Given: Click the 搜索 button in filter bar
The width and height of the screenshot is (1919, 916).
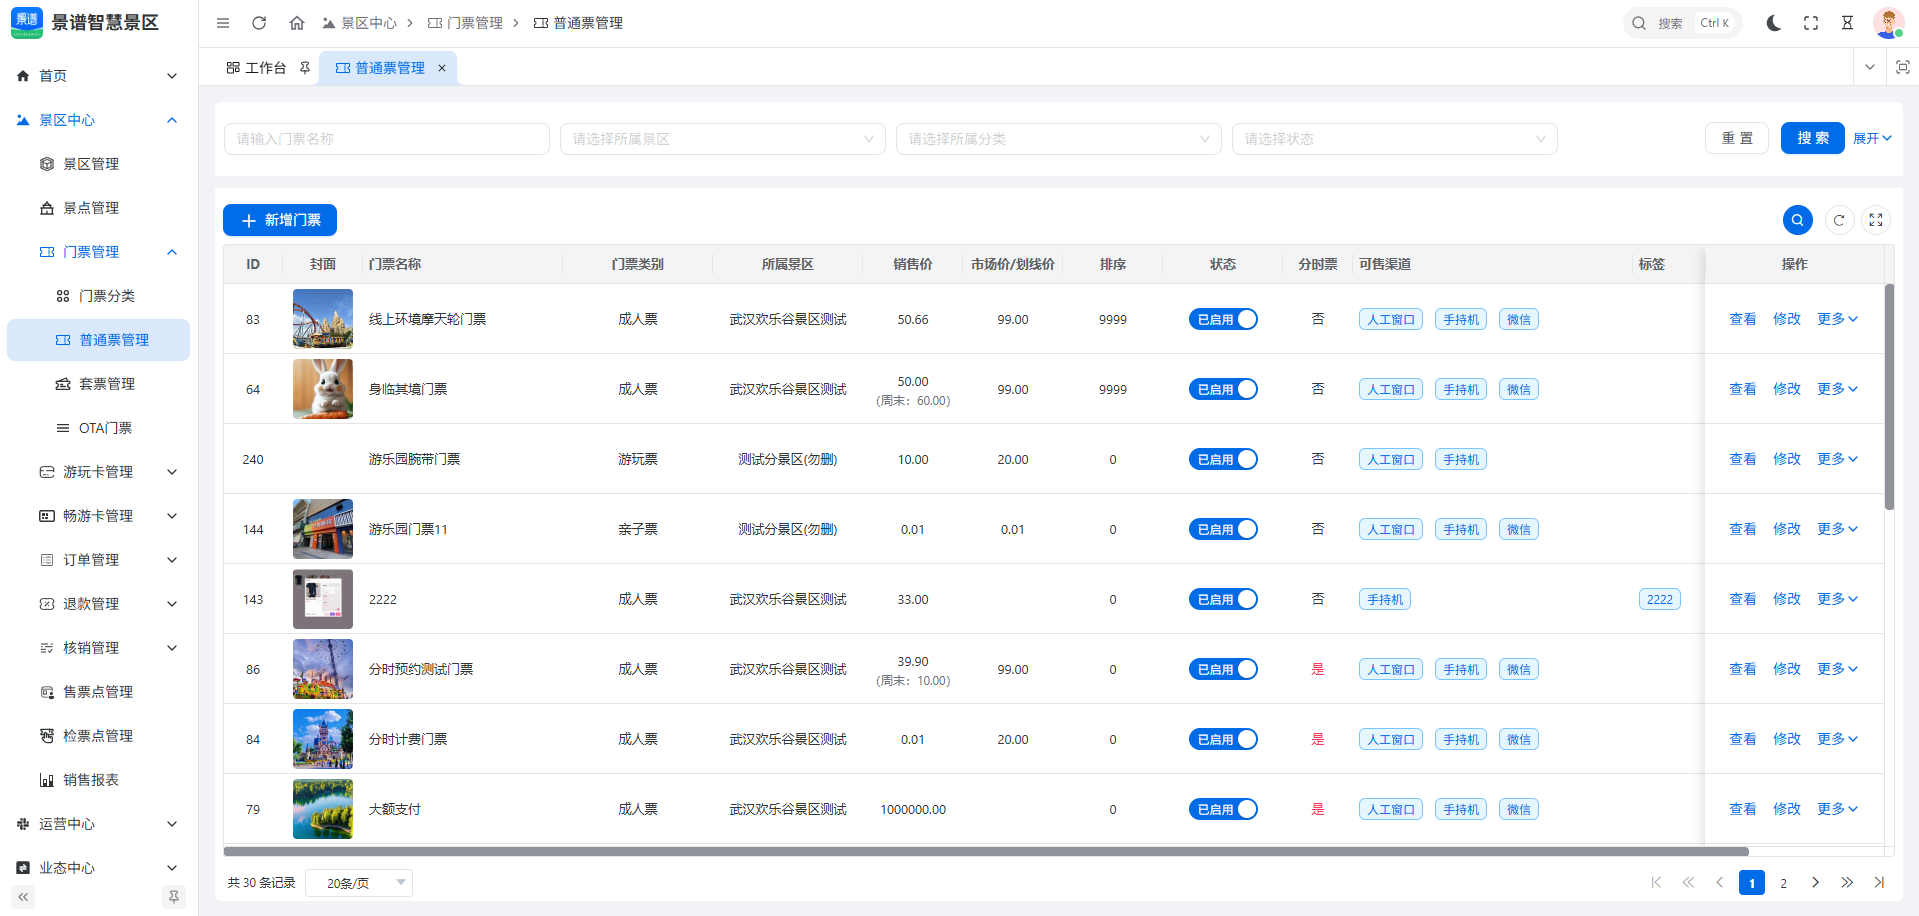Looking at the screenshot, I should pos(1813,138).
